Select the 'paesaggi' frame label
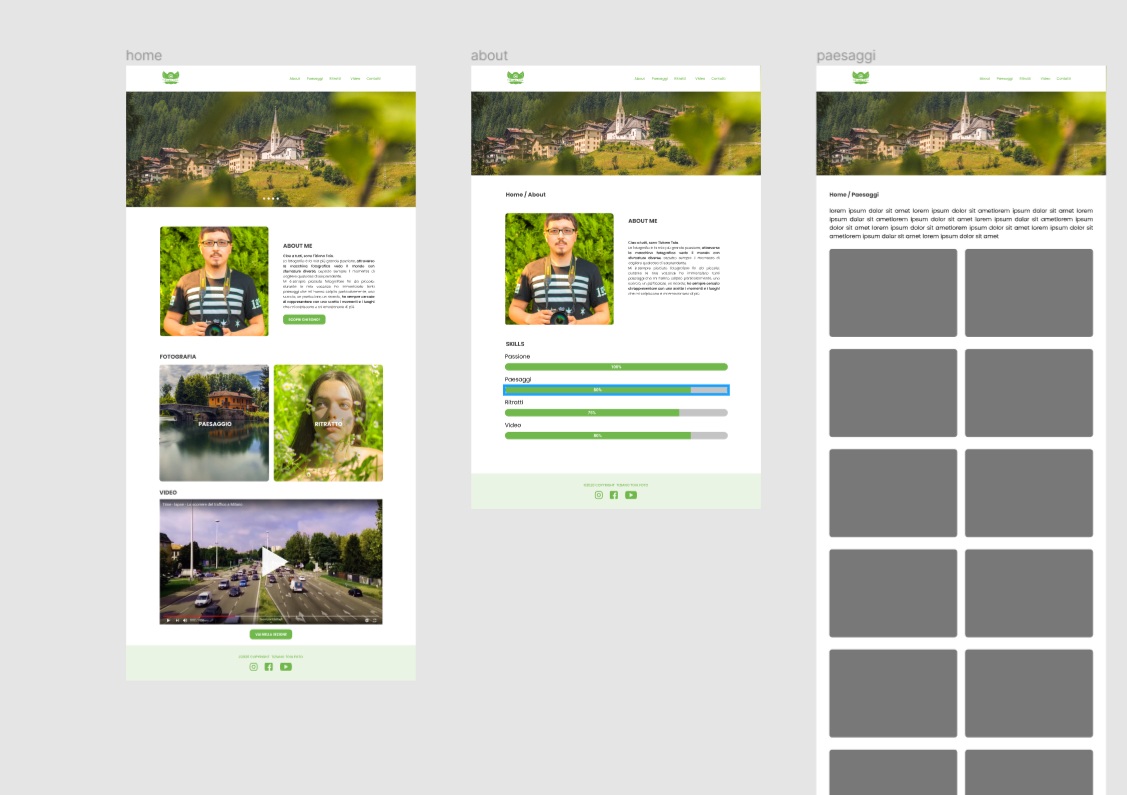 [x=846, y=55]
